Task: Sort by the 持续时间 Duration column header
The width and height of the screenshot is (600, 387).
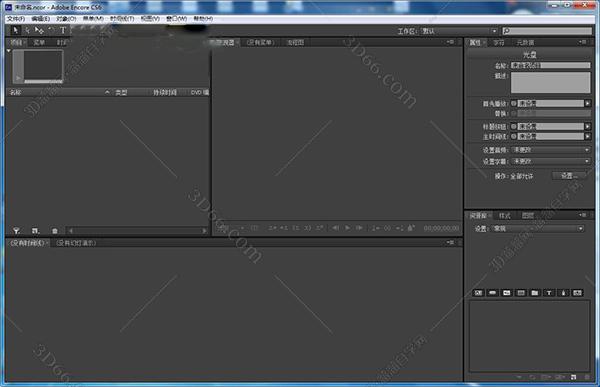Action: pos(165,92)
